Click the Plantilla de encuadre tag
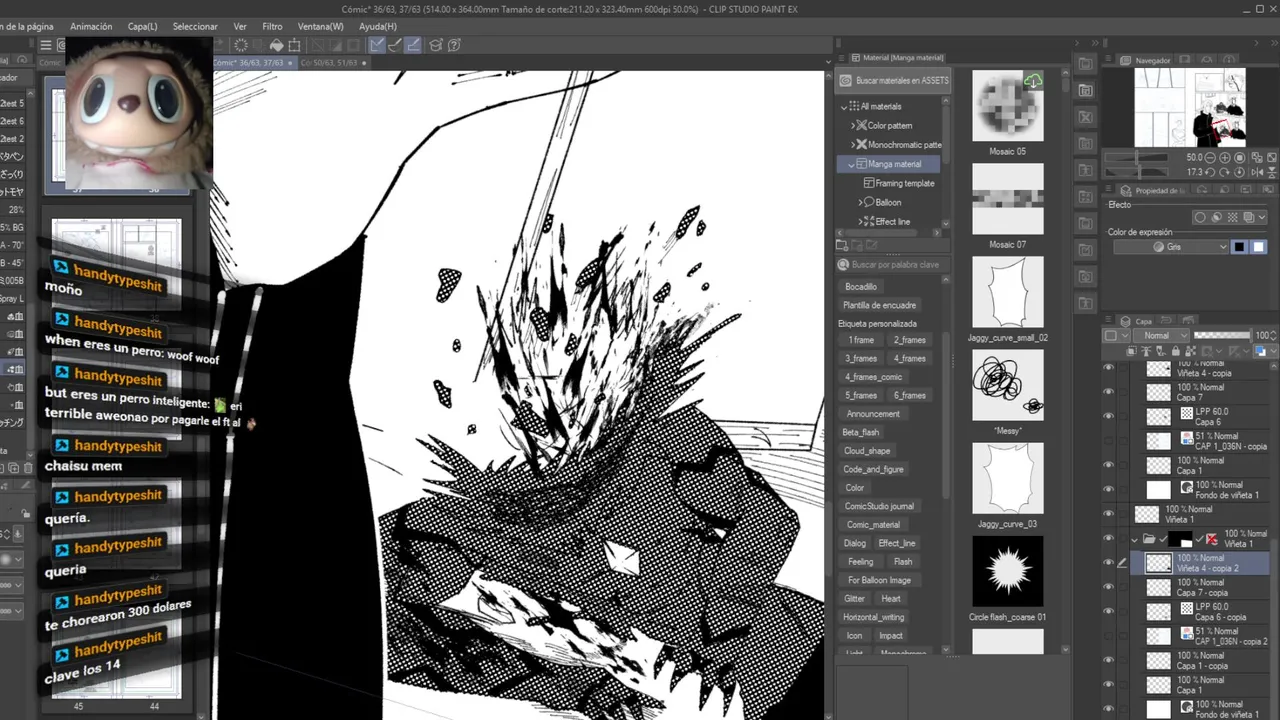The width and height of the screenshot is (1280, 720). [880, 305]
